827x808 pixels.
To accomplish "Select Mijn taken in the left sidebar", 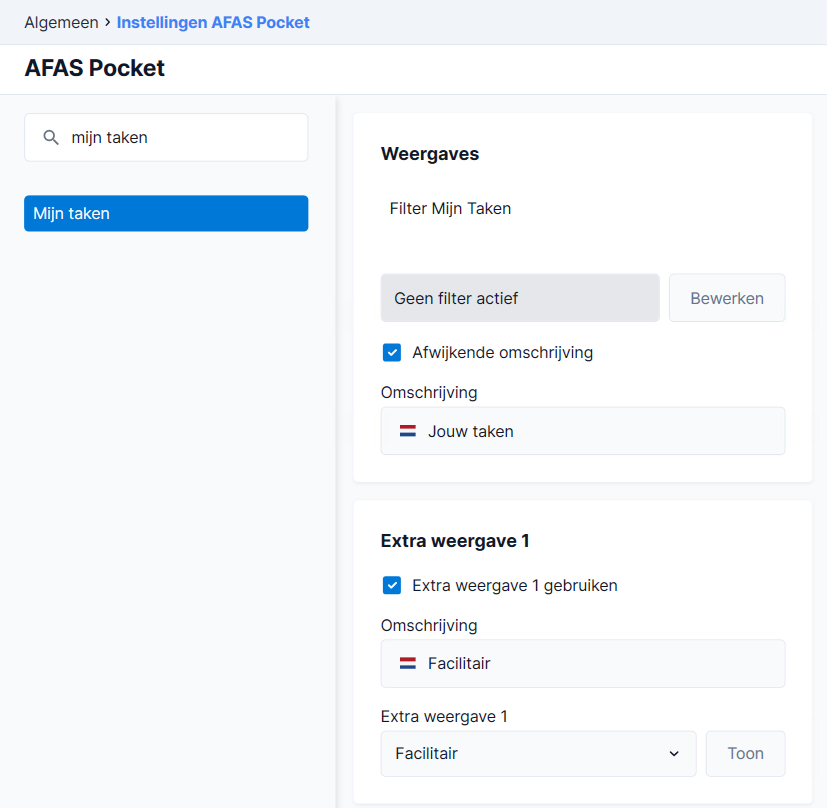I will click(166, 213).
